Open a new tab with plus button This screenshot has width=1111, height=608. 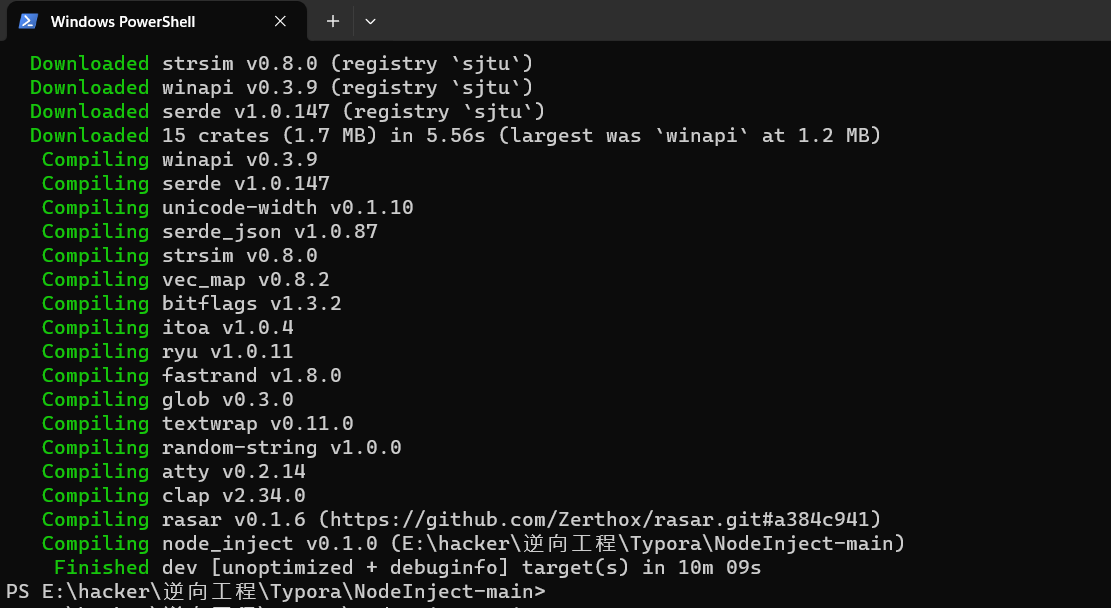(x=333, y=21)
